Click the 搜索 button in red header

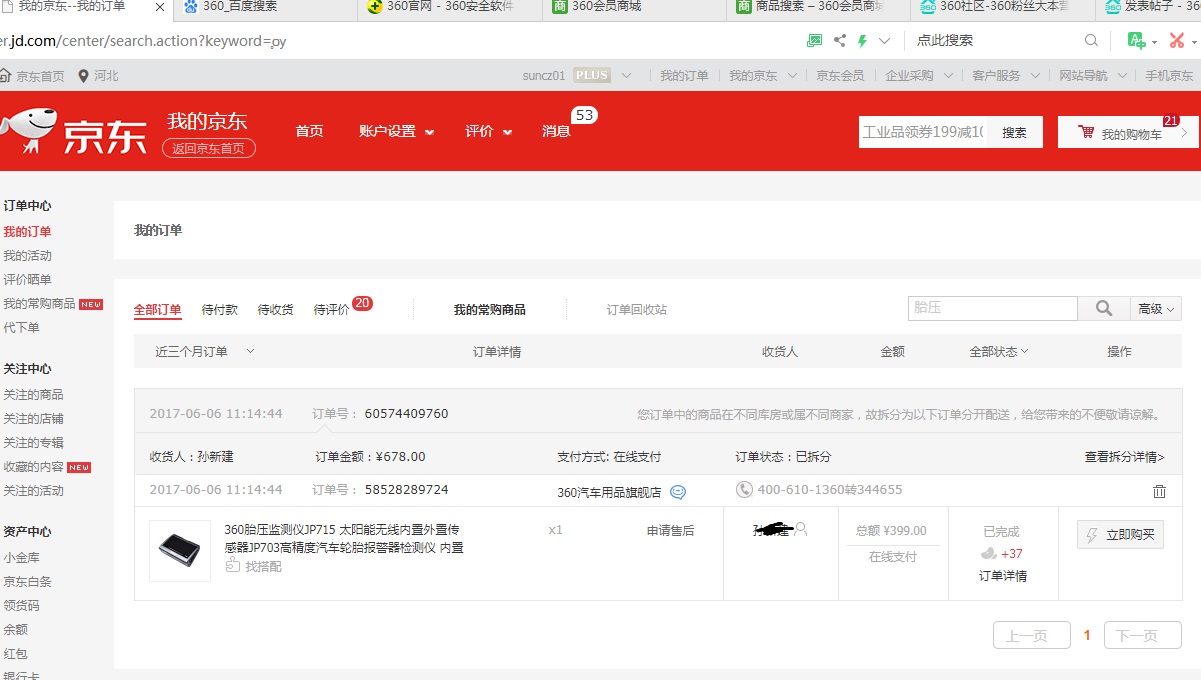click(x=1014, y=132)
